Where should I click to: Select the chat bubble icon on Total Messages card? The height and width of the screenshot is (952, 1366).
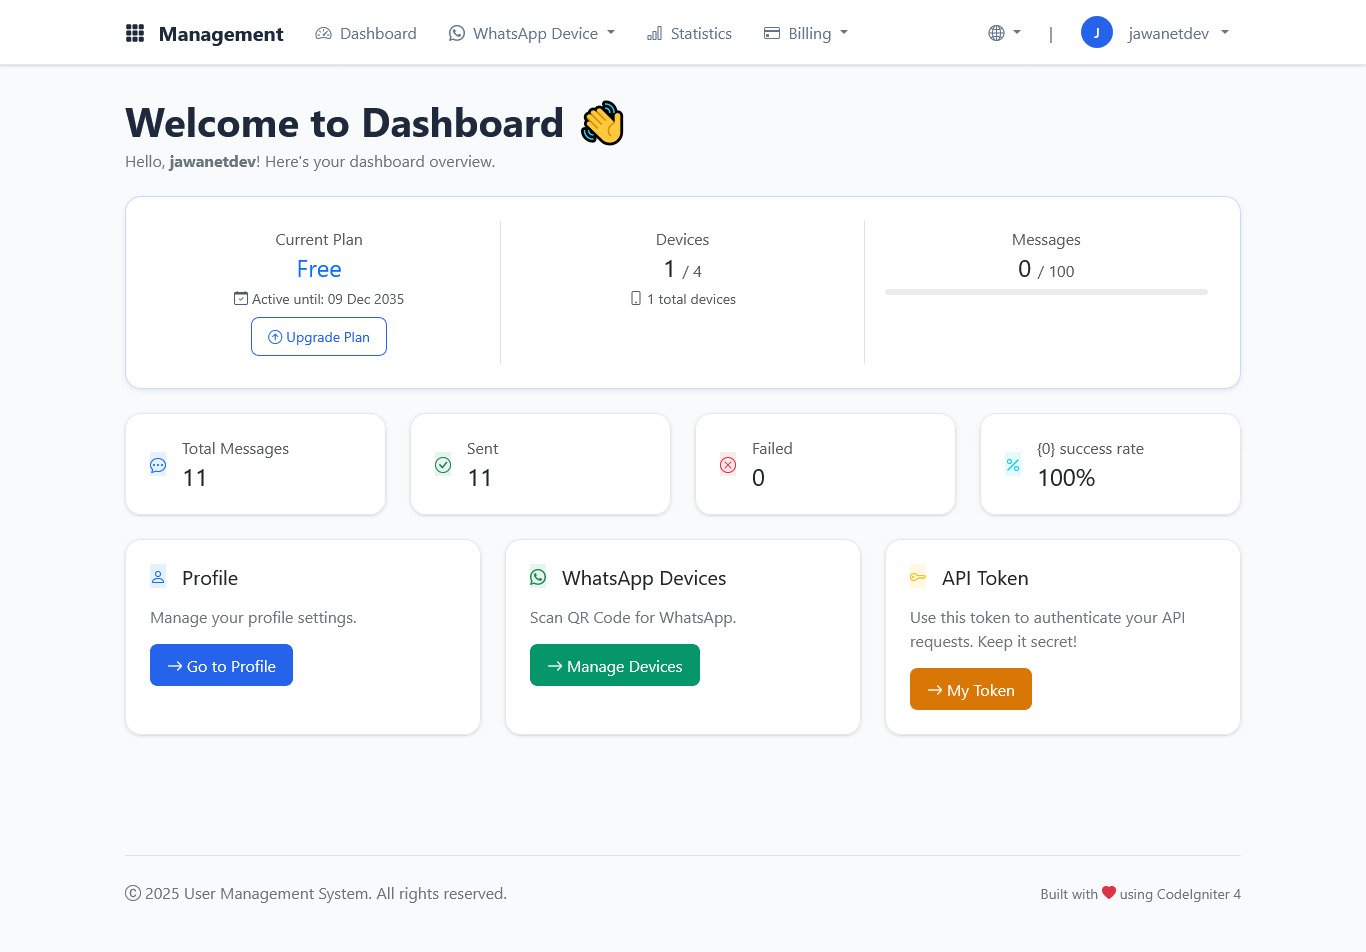click(158, 464)
